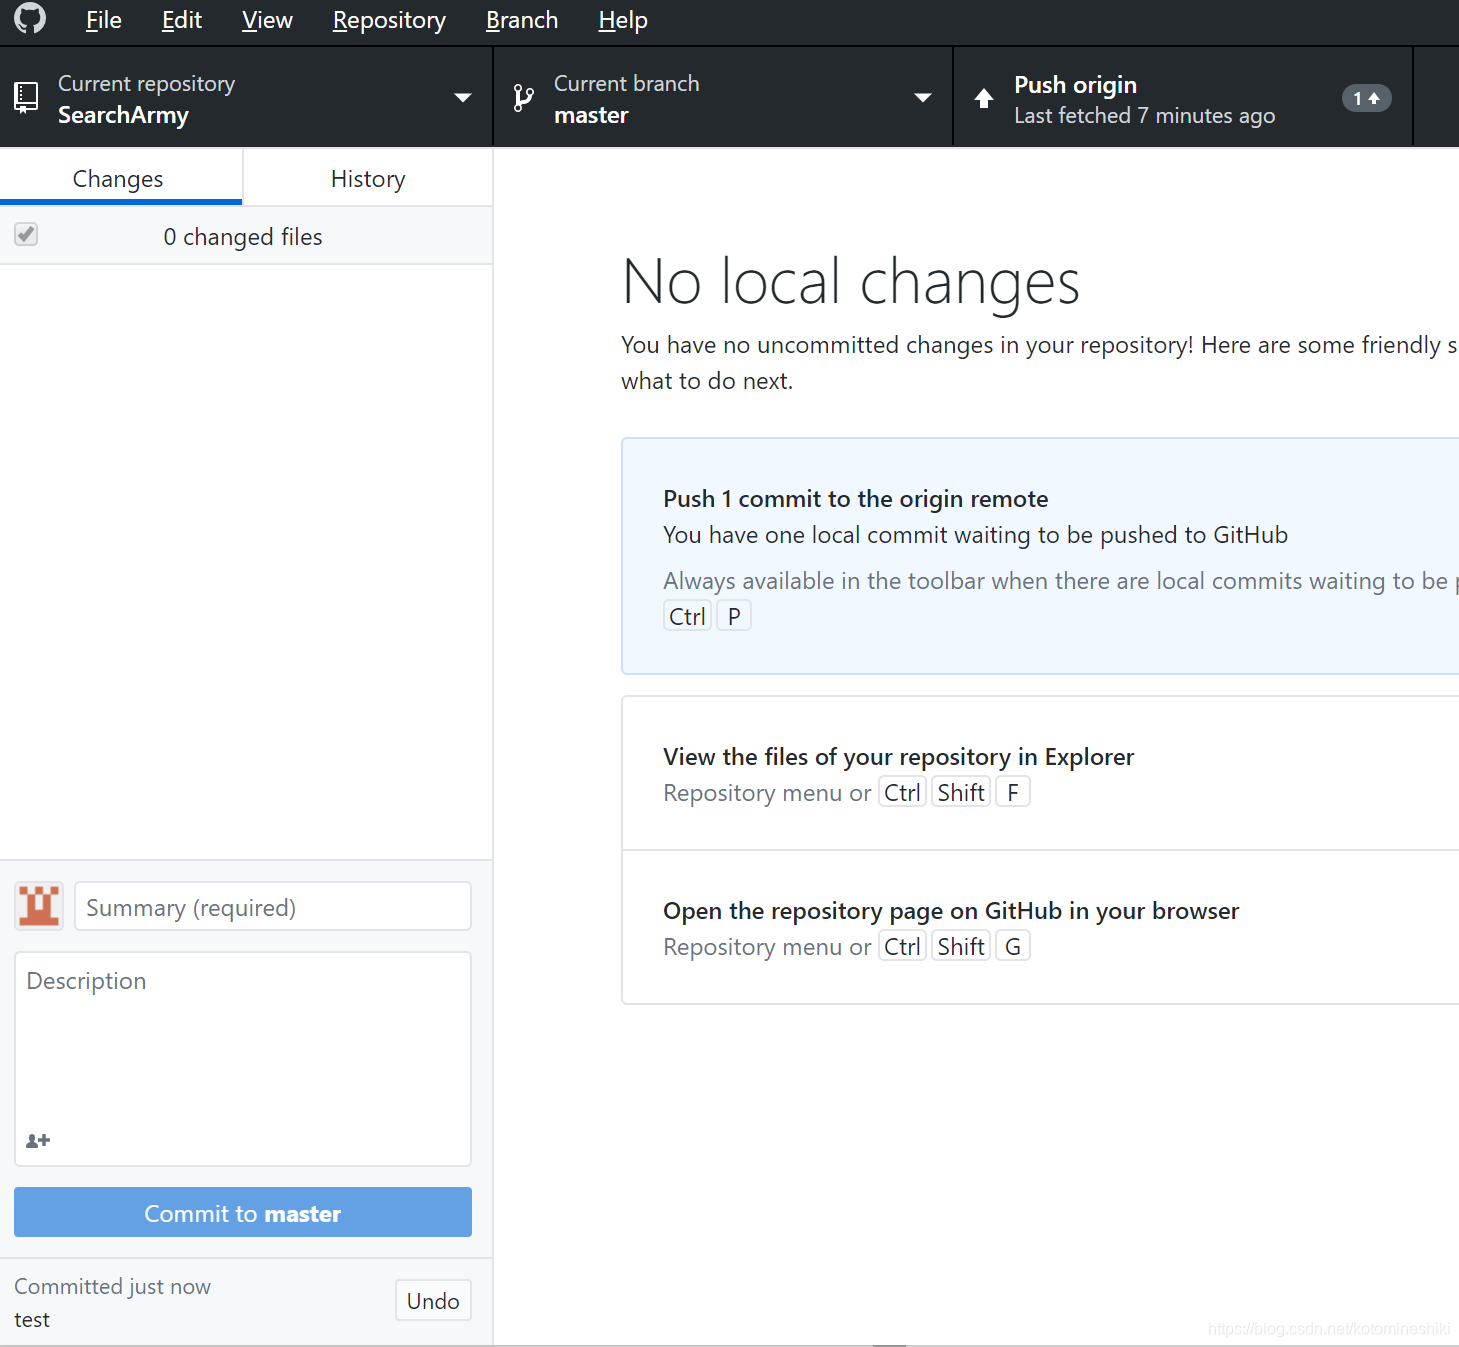Expand the Current branch dropdown arrow
The height and width of the screenshot is (1347, 1459).
(923, 98)
